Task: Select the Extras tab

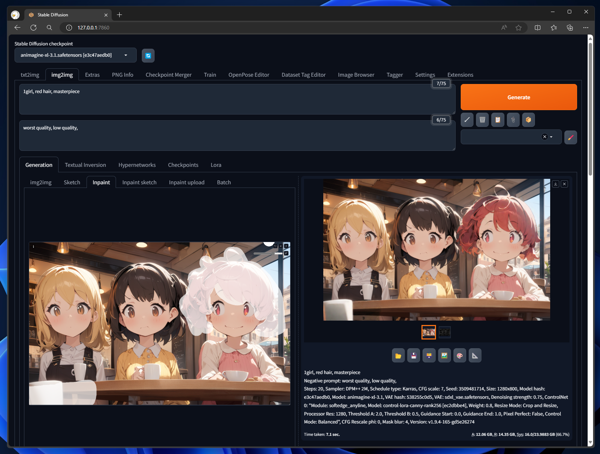Action: pyautogui.click(x=92, y=75)
